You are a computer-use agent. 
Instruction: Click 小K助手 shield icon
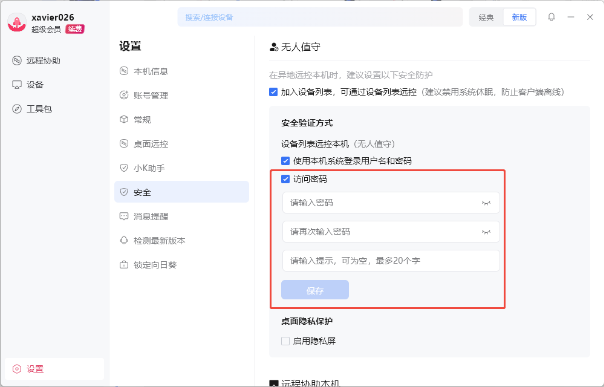pos(124,168)
